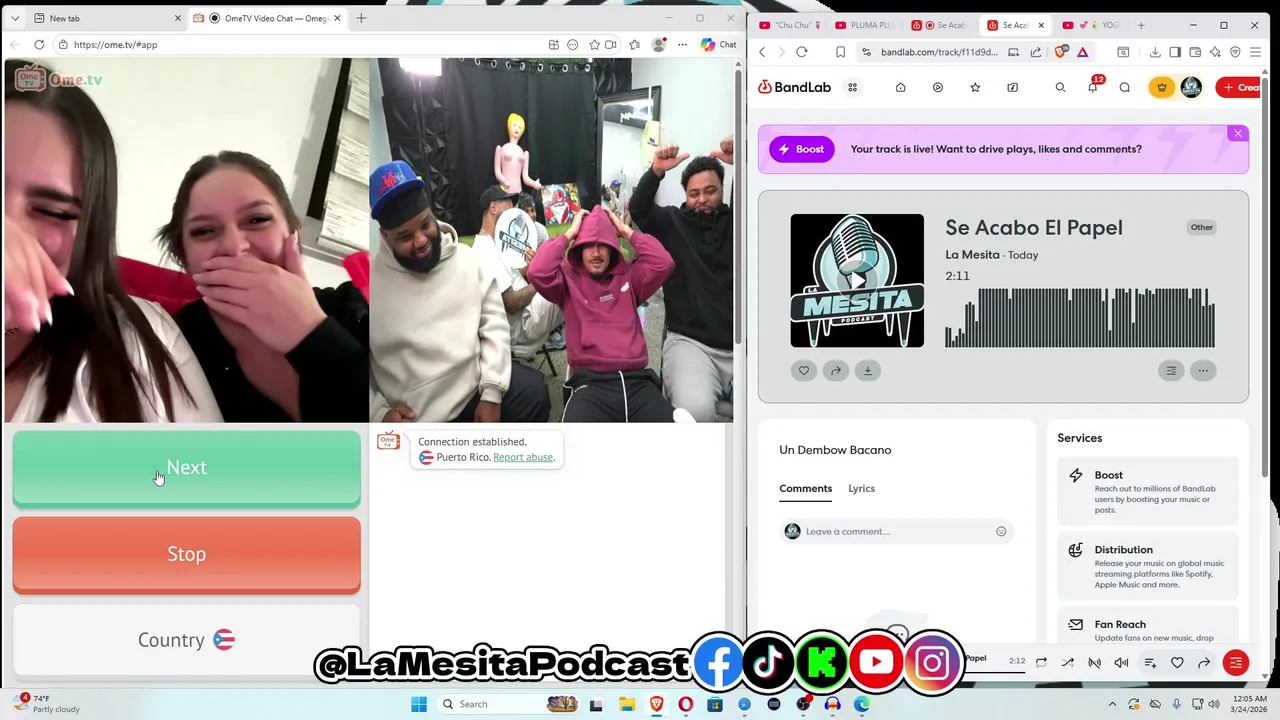
Task: Like the track with the player bar heart
Action: (x=1177, y=663)
